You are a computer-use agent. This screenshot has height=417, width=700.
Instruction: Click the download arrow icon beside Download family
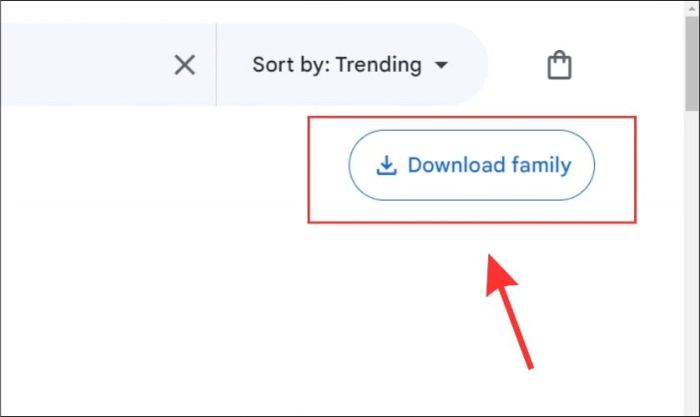tap(386, 165)
